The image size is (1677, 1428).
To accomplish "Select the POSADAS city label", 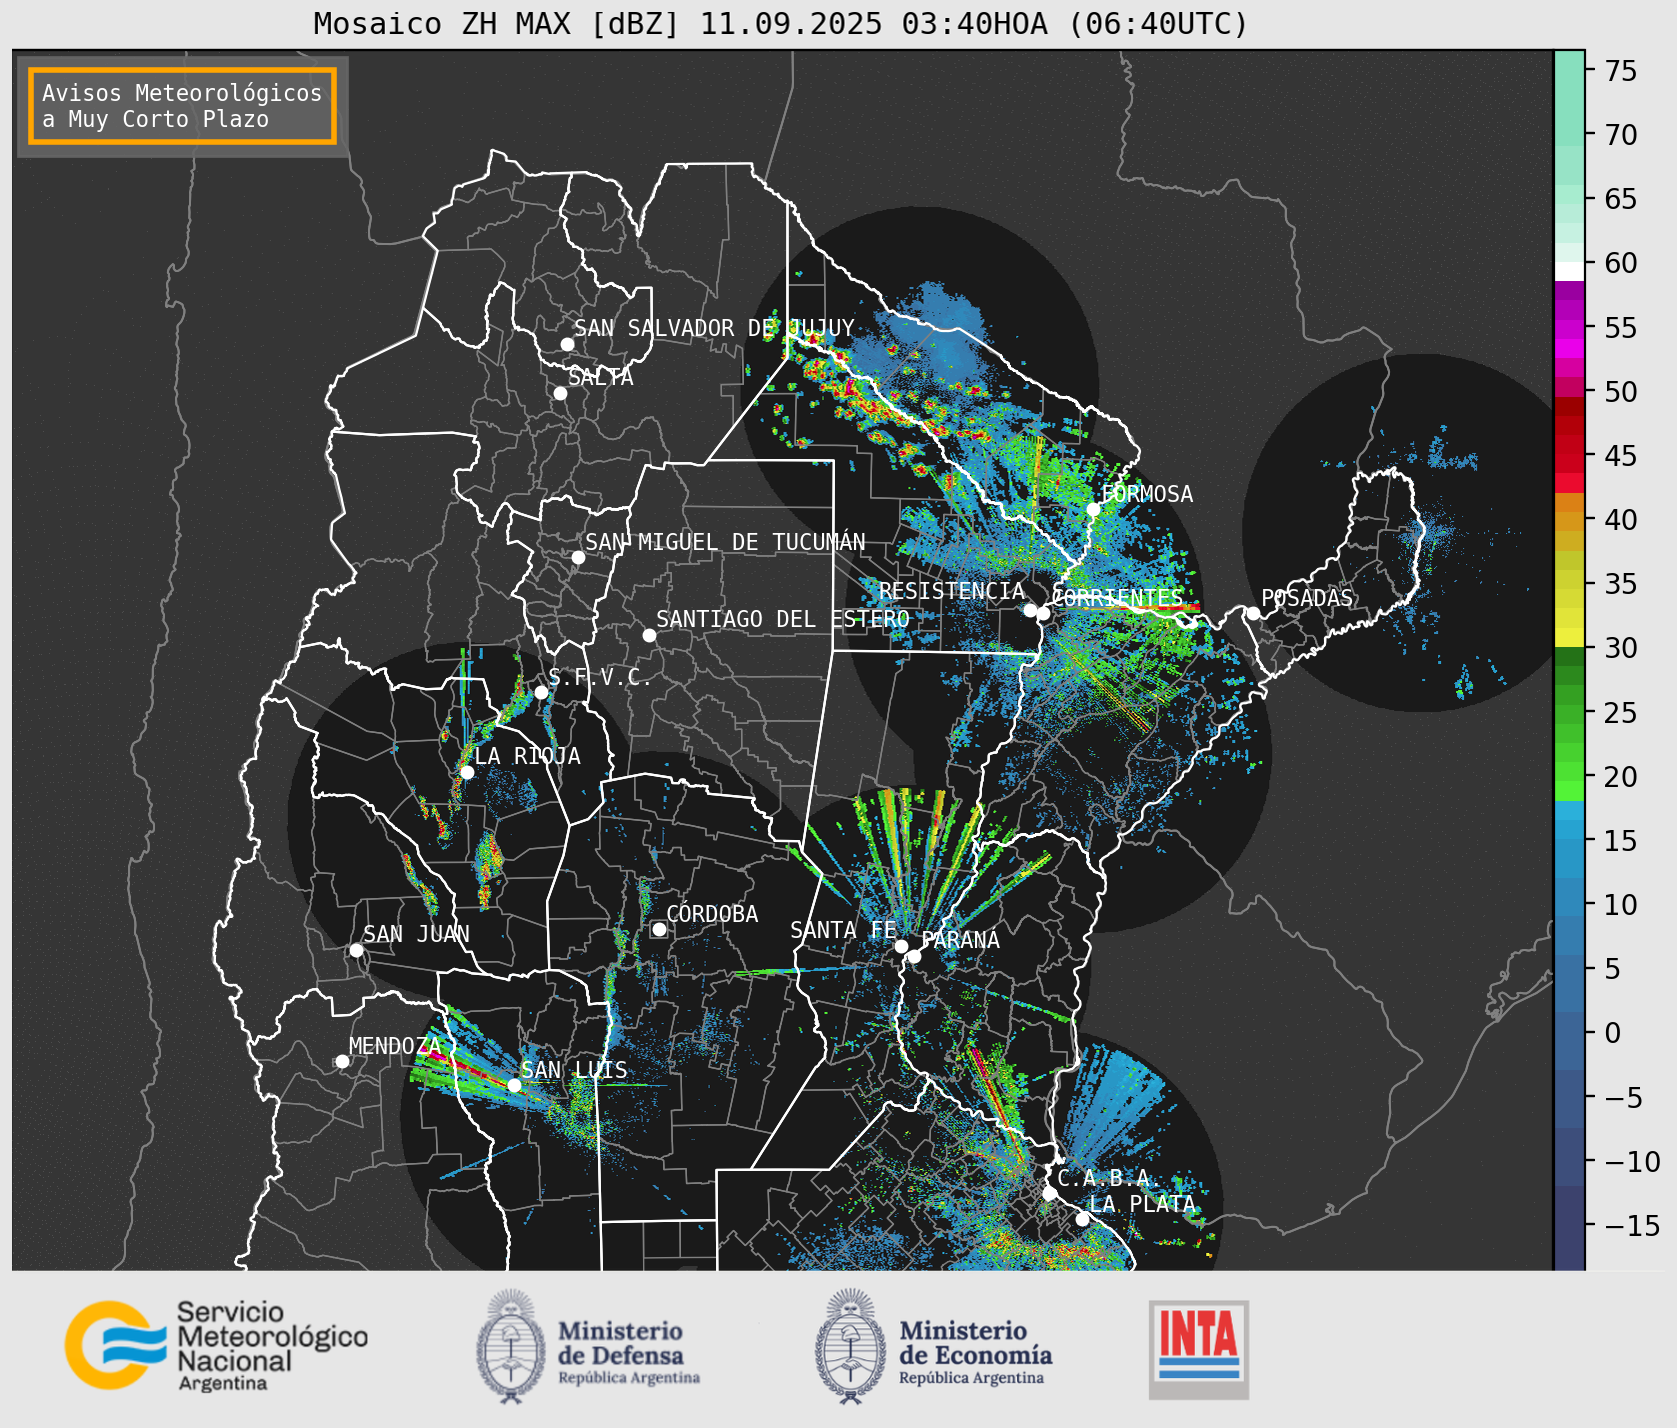I will point(1307,598).
